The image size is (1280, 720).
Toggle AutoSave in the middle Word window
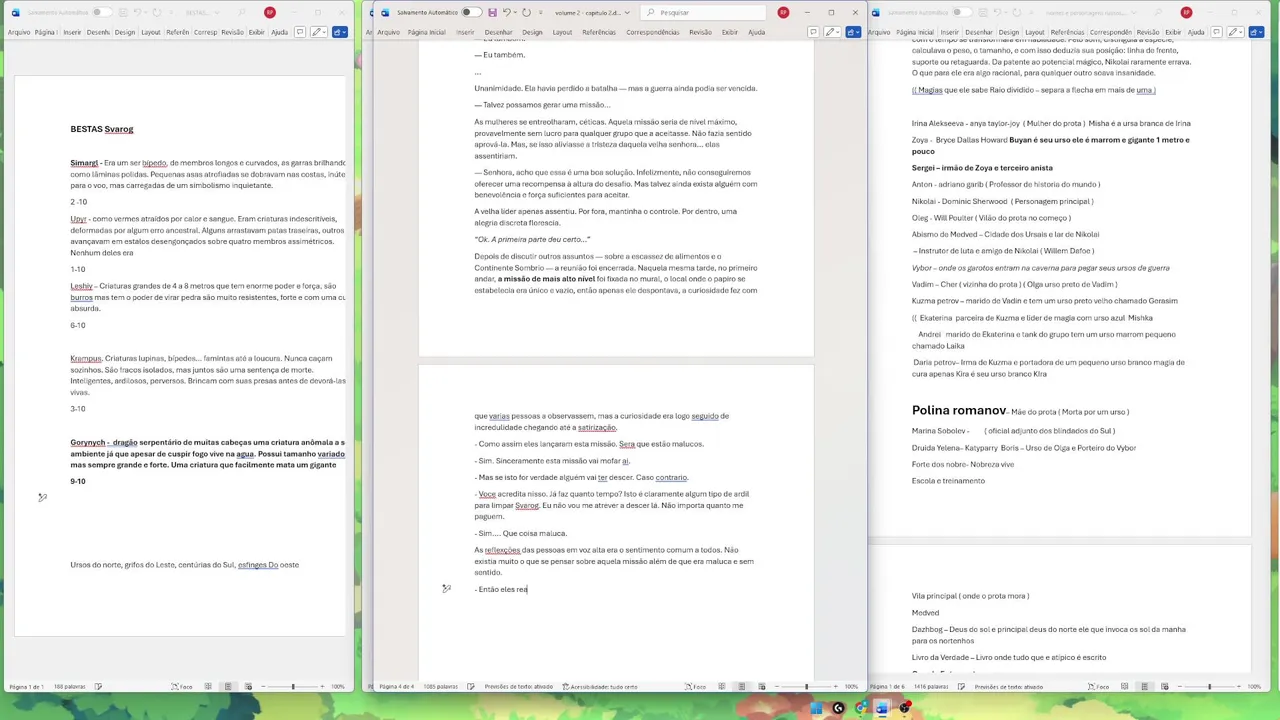click(x=471, y=12)
